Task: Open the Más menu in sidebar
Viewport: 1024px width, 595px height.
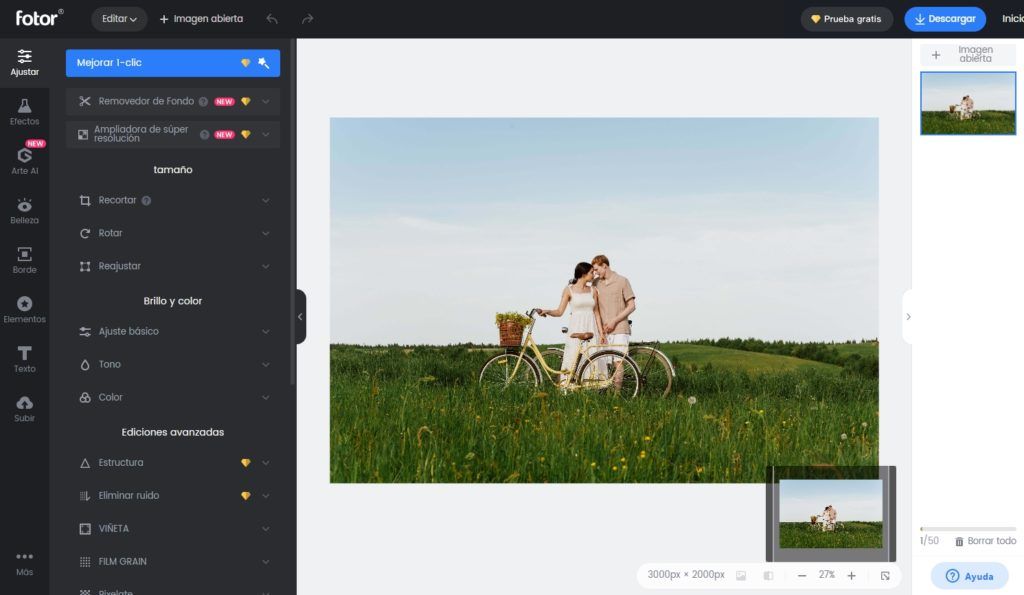Action: click(24, 562)
